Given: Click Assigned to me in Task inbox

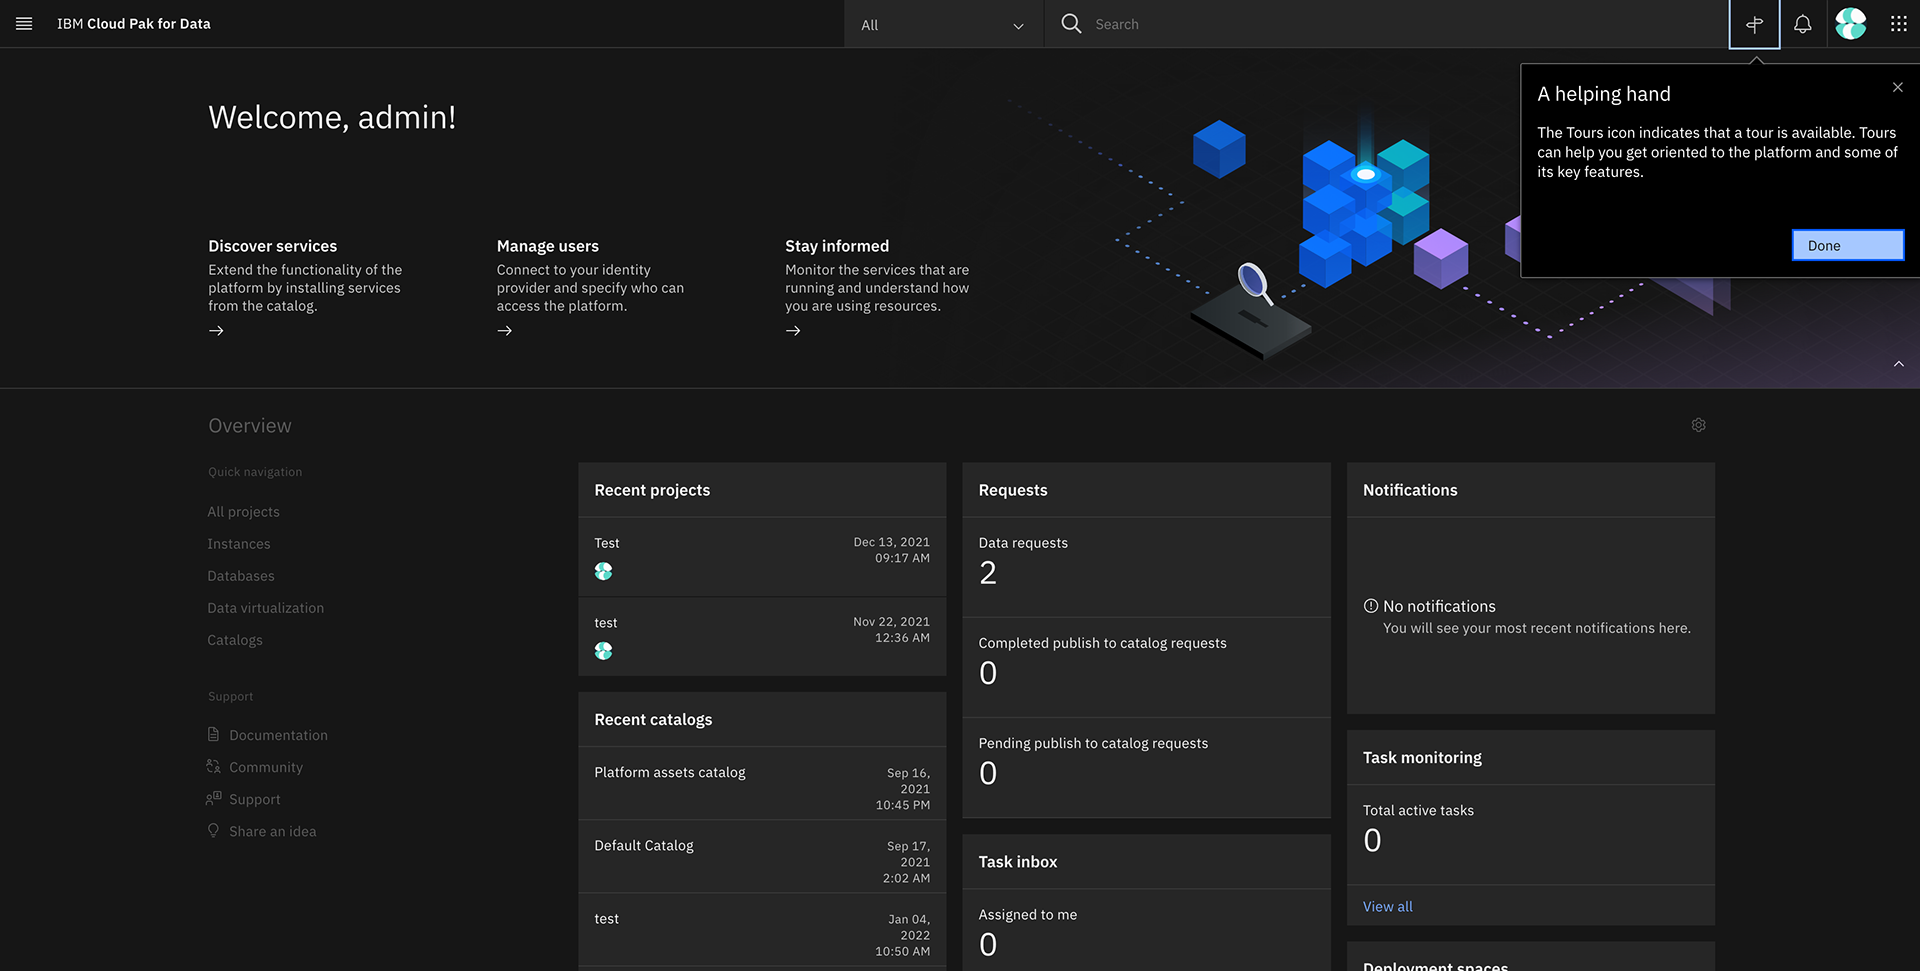Looking at the screenshot, I should coord(1027,915).
